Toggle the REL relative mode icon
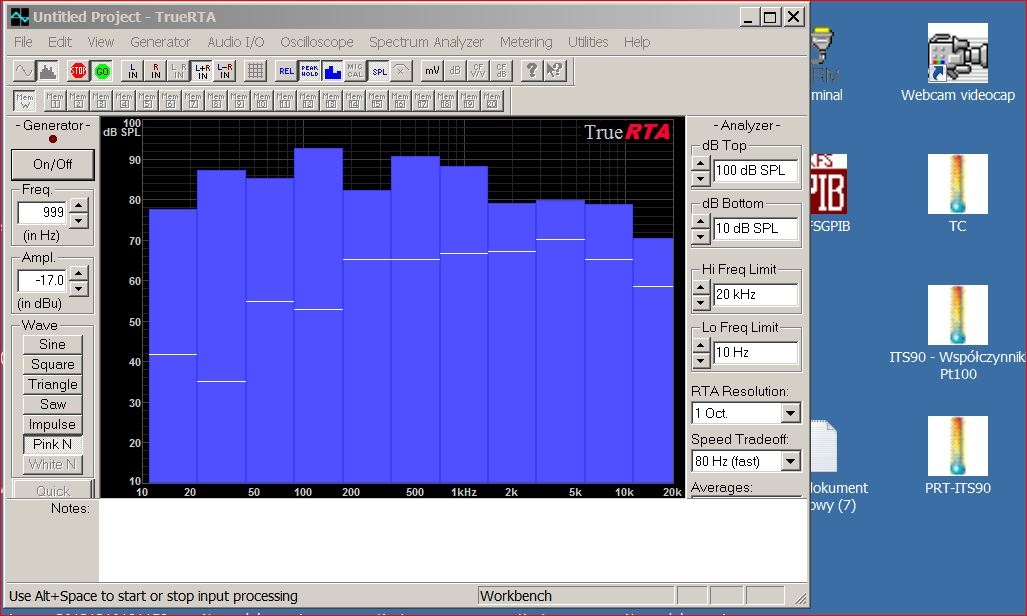1027x616 pixels. click(286, 71)
